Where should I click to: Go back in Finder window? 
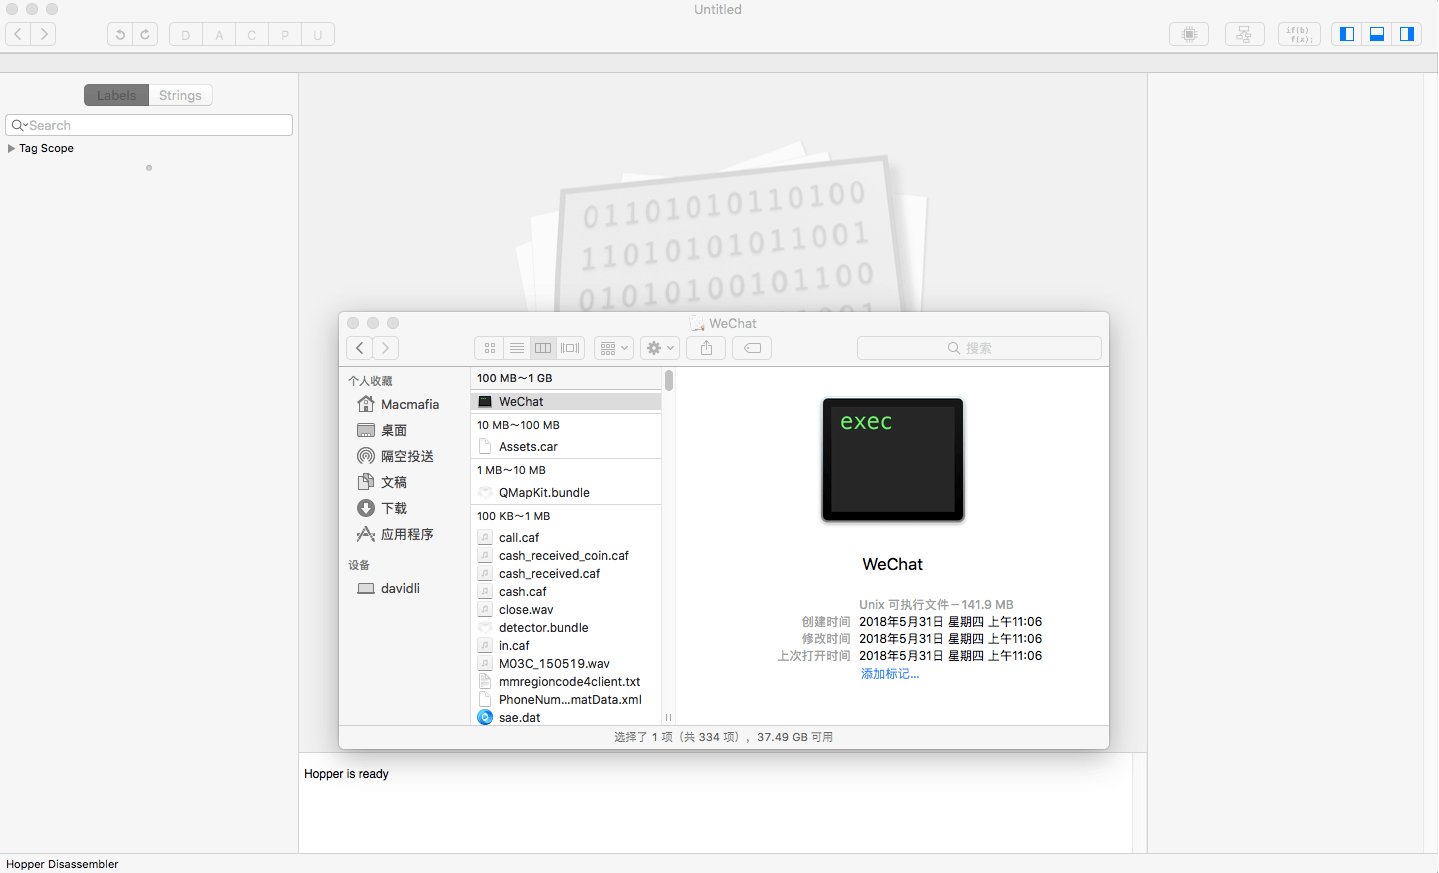(x=360, y=348)
